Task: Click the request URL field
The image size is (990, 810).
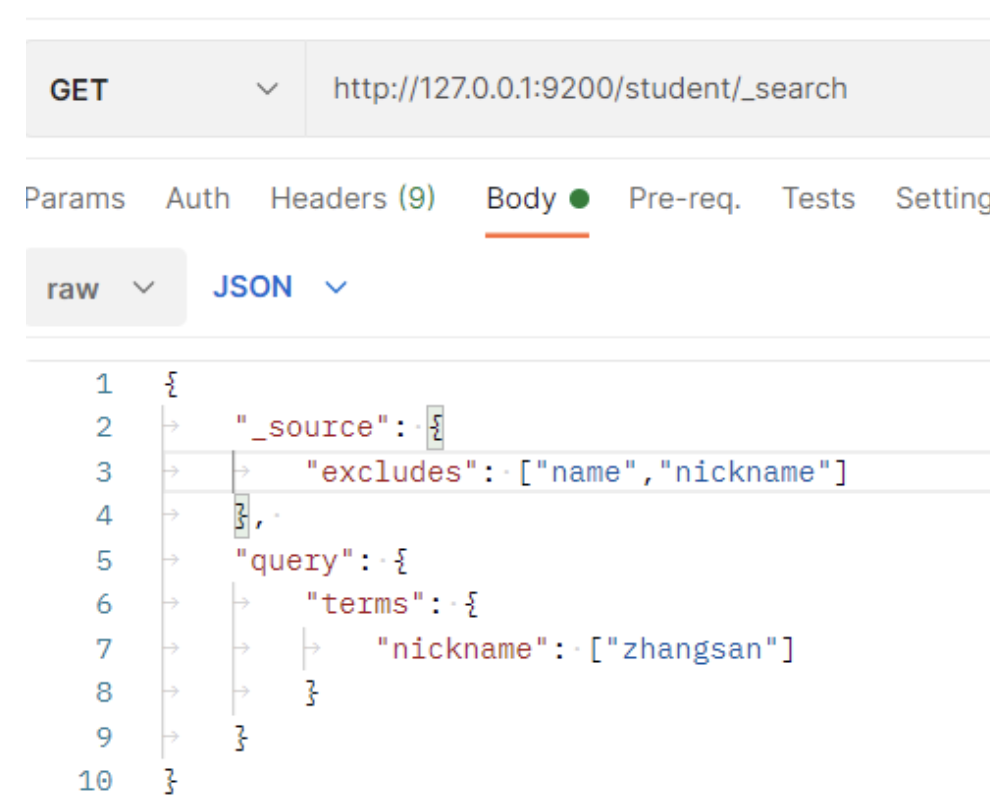Action: click(x=590, y=89)
